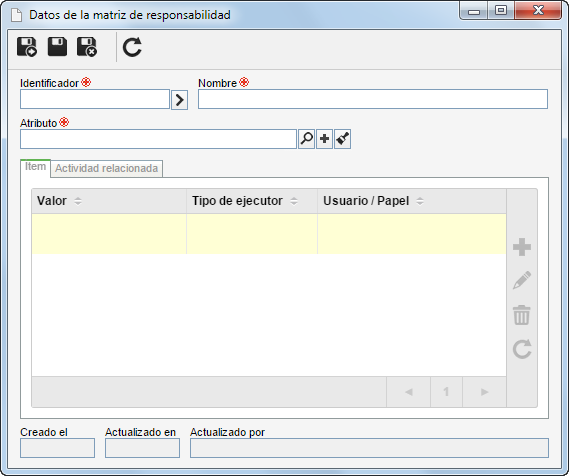569x476 pixels.
Task: Minimize the responsibility matrix window
Action: (474, 11)
